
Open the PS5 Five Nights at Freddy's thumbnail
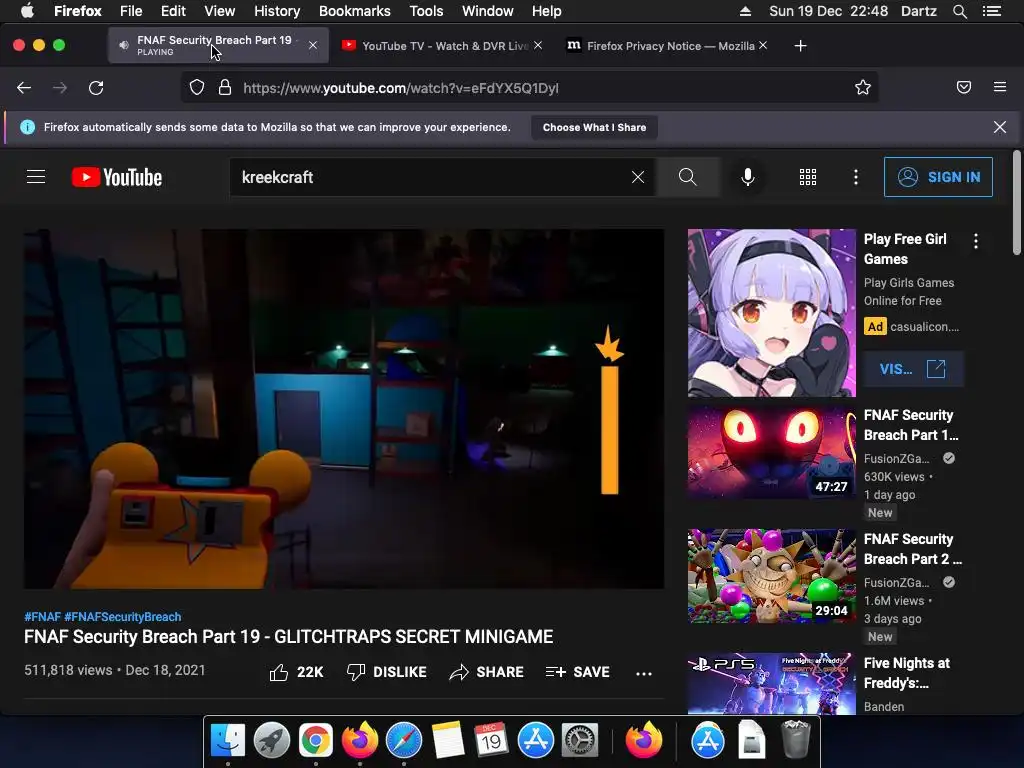click(771, 684)
